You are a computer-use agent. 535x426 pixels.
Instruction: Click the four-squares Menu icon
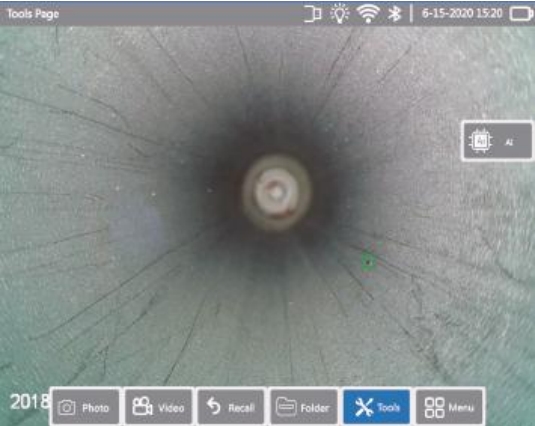click(434, 407)
